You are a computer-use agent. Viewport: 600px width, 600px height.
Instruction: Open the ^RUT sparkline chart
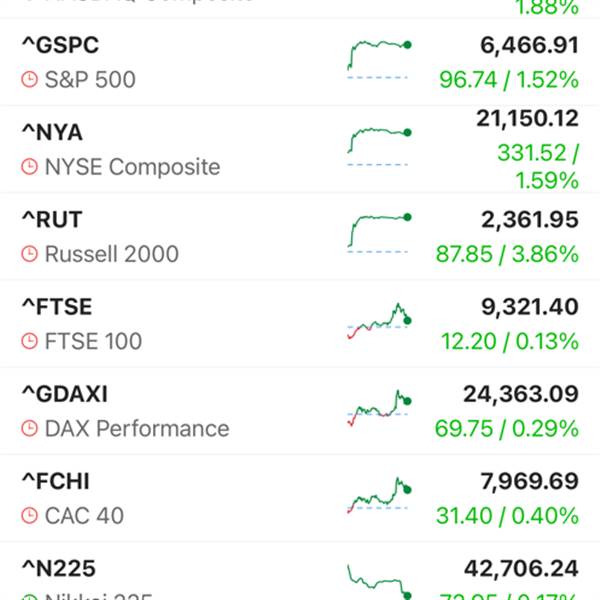pyautogui.click(x=379, y=233)
